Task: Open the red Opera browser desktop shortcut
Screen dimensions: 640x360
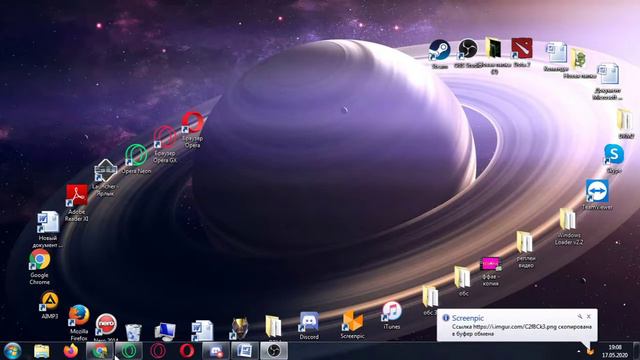Action: pyautogui.click(x=192, y=123)
